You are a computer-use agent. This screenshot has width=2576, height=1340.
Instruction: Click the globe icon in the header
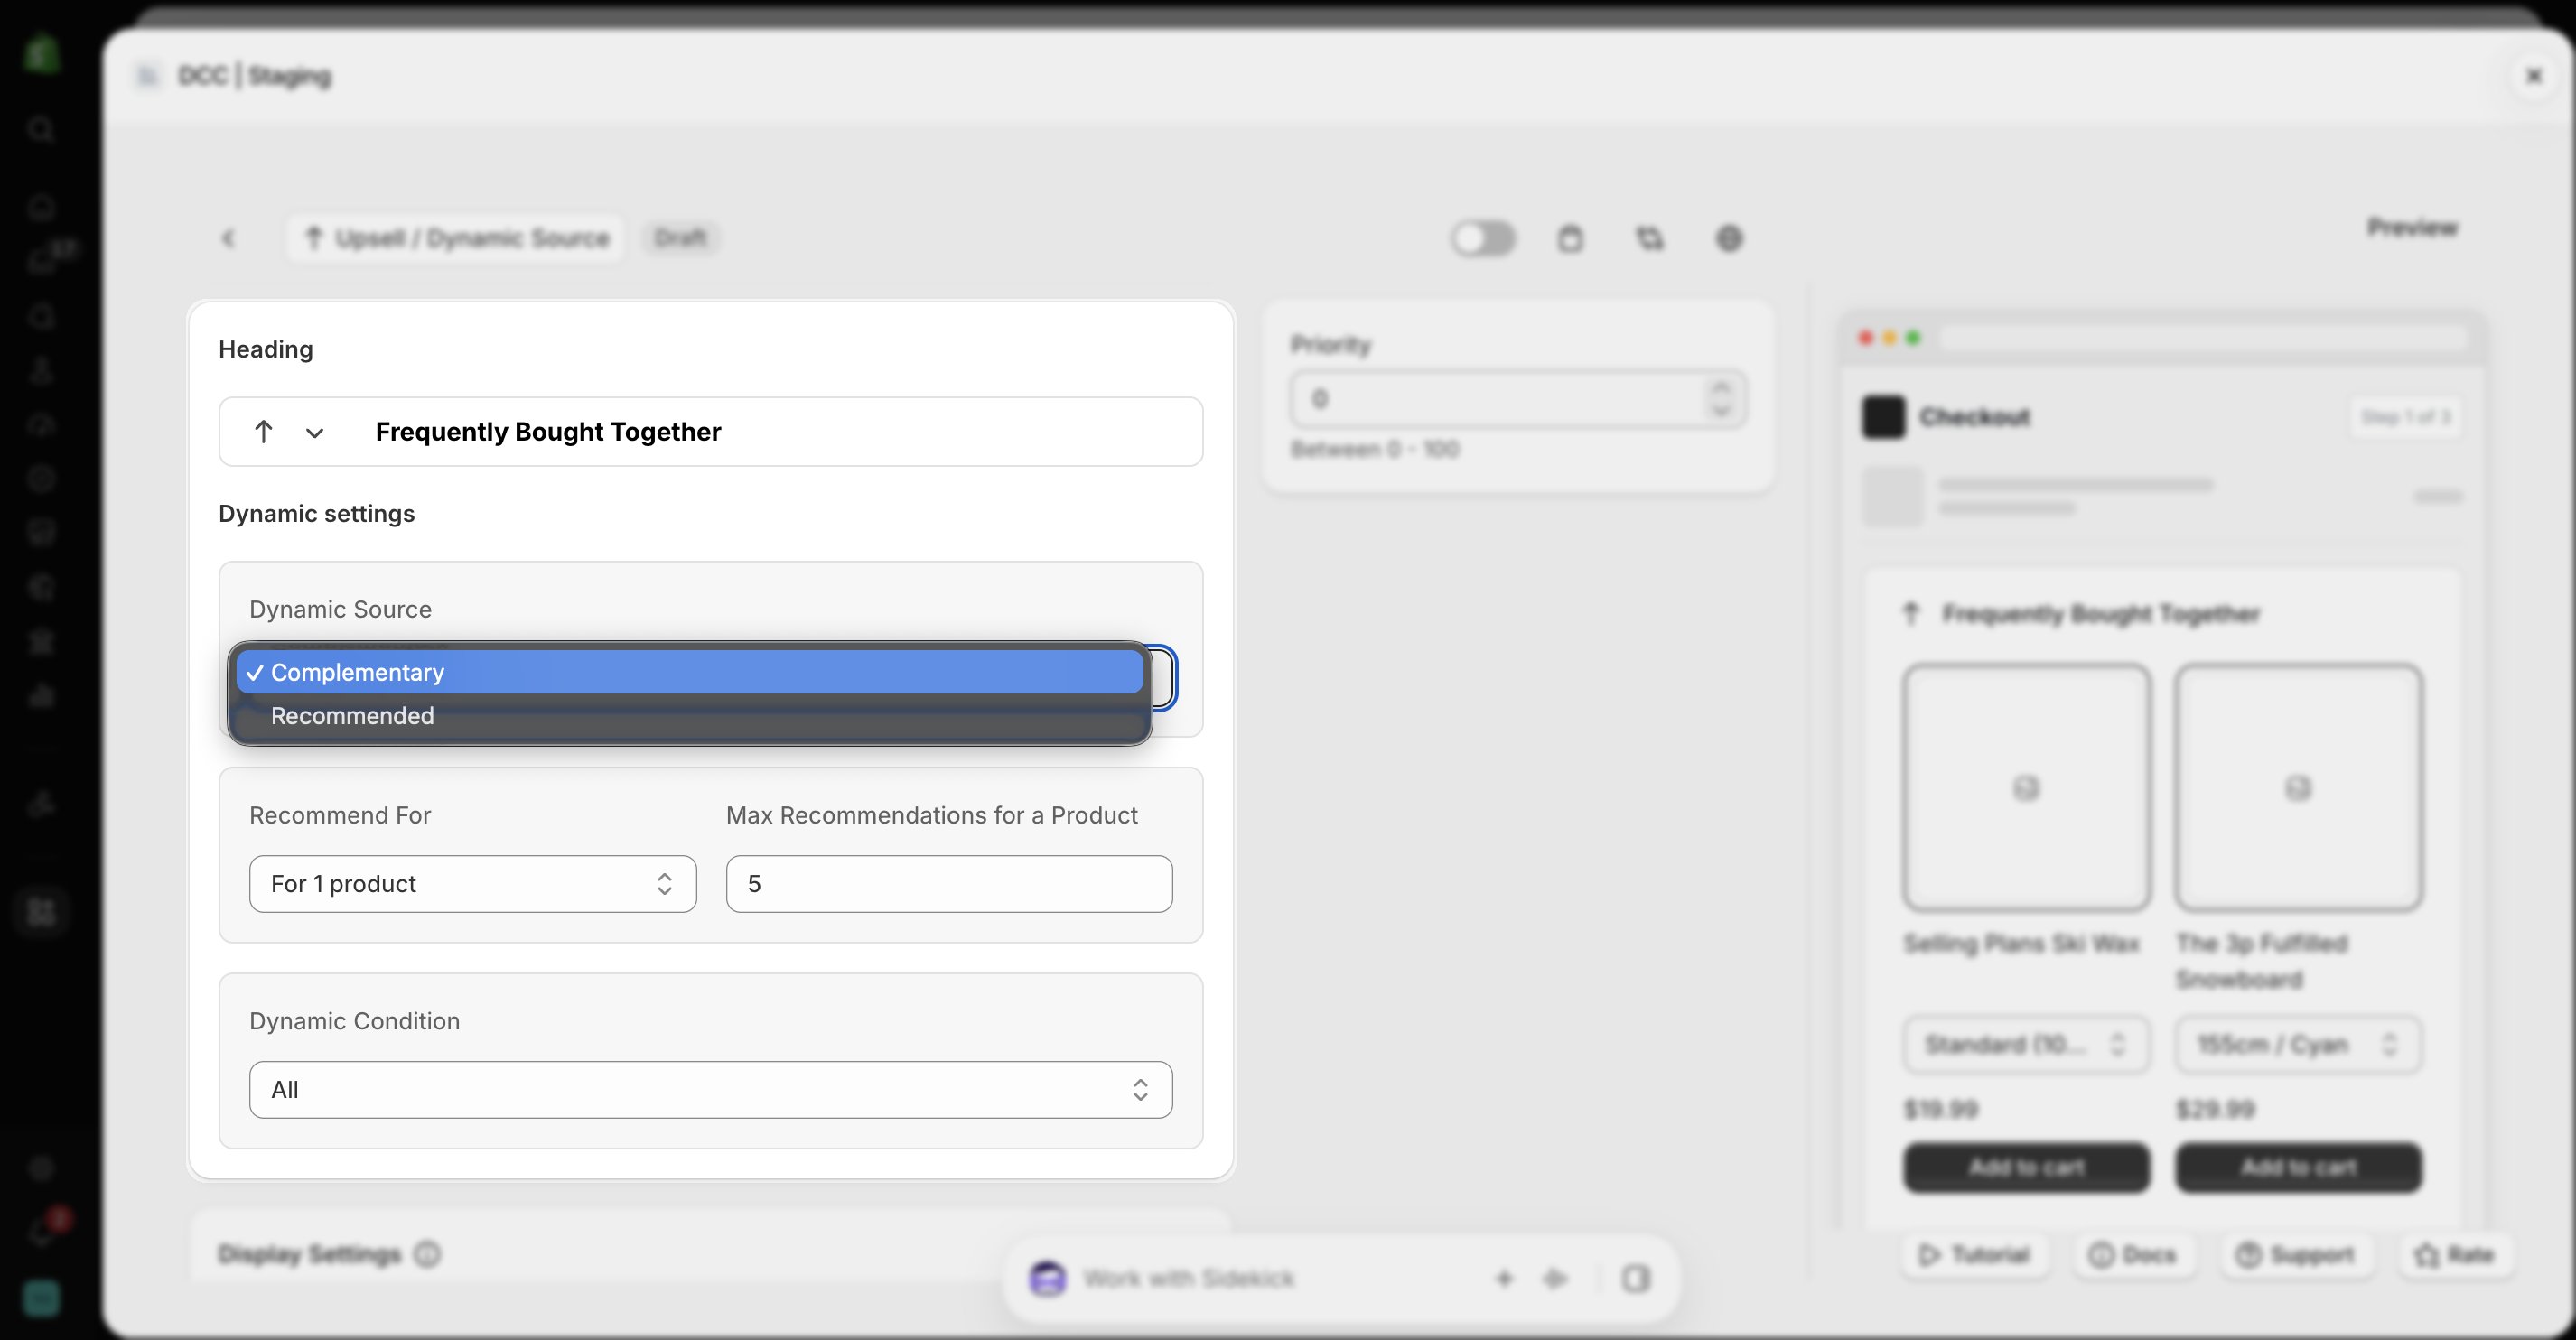1729,239
